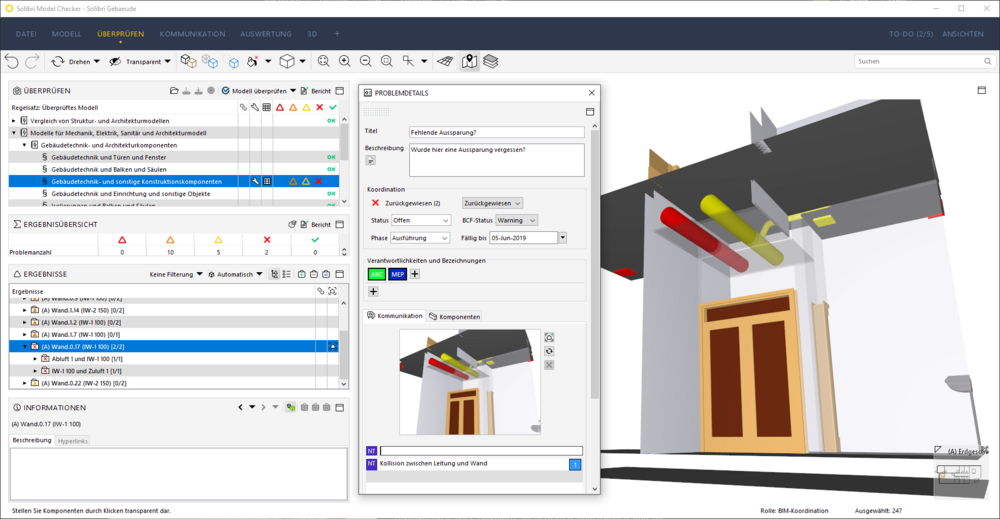This screenshot has height=519, width=1000.
Task: Open the Status Offen dropdown
Action: [421, 220]
